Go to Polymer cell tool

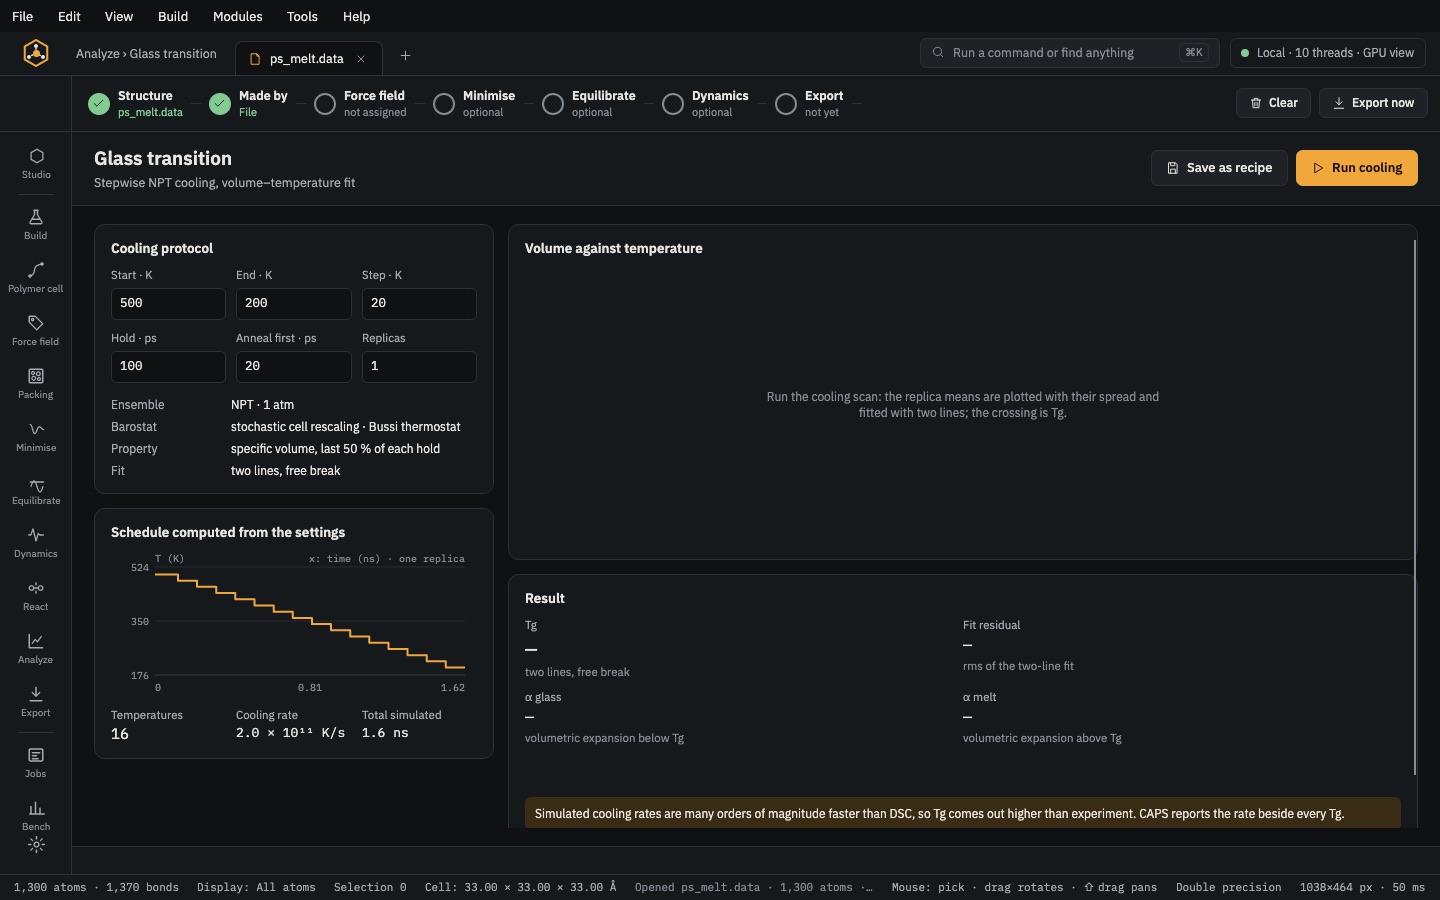coord(36,277)
